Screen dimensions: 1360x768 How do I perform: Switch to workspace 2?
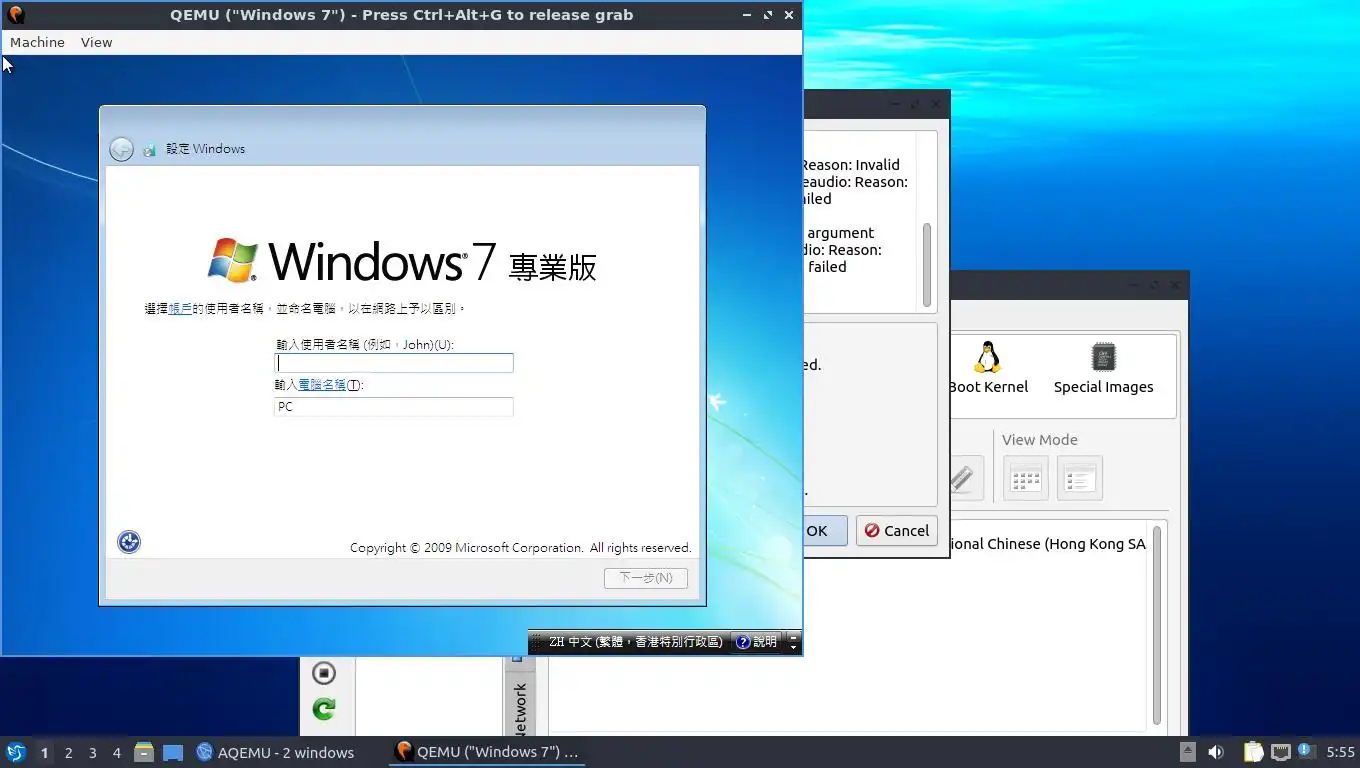[x=68, y=753]
